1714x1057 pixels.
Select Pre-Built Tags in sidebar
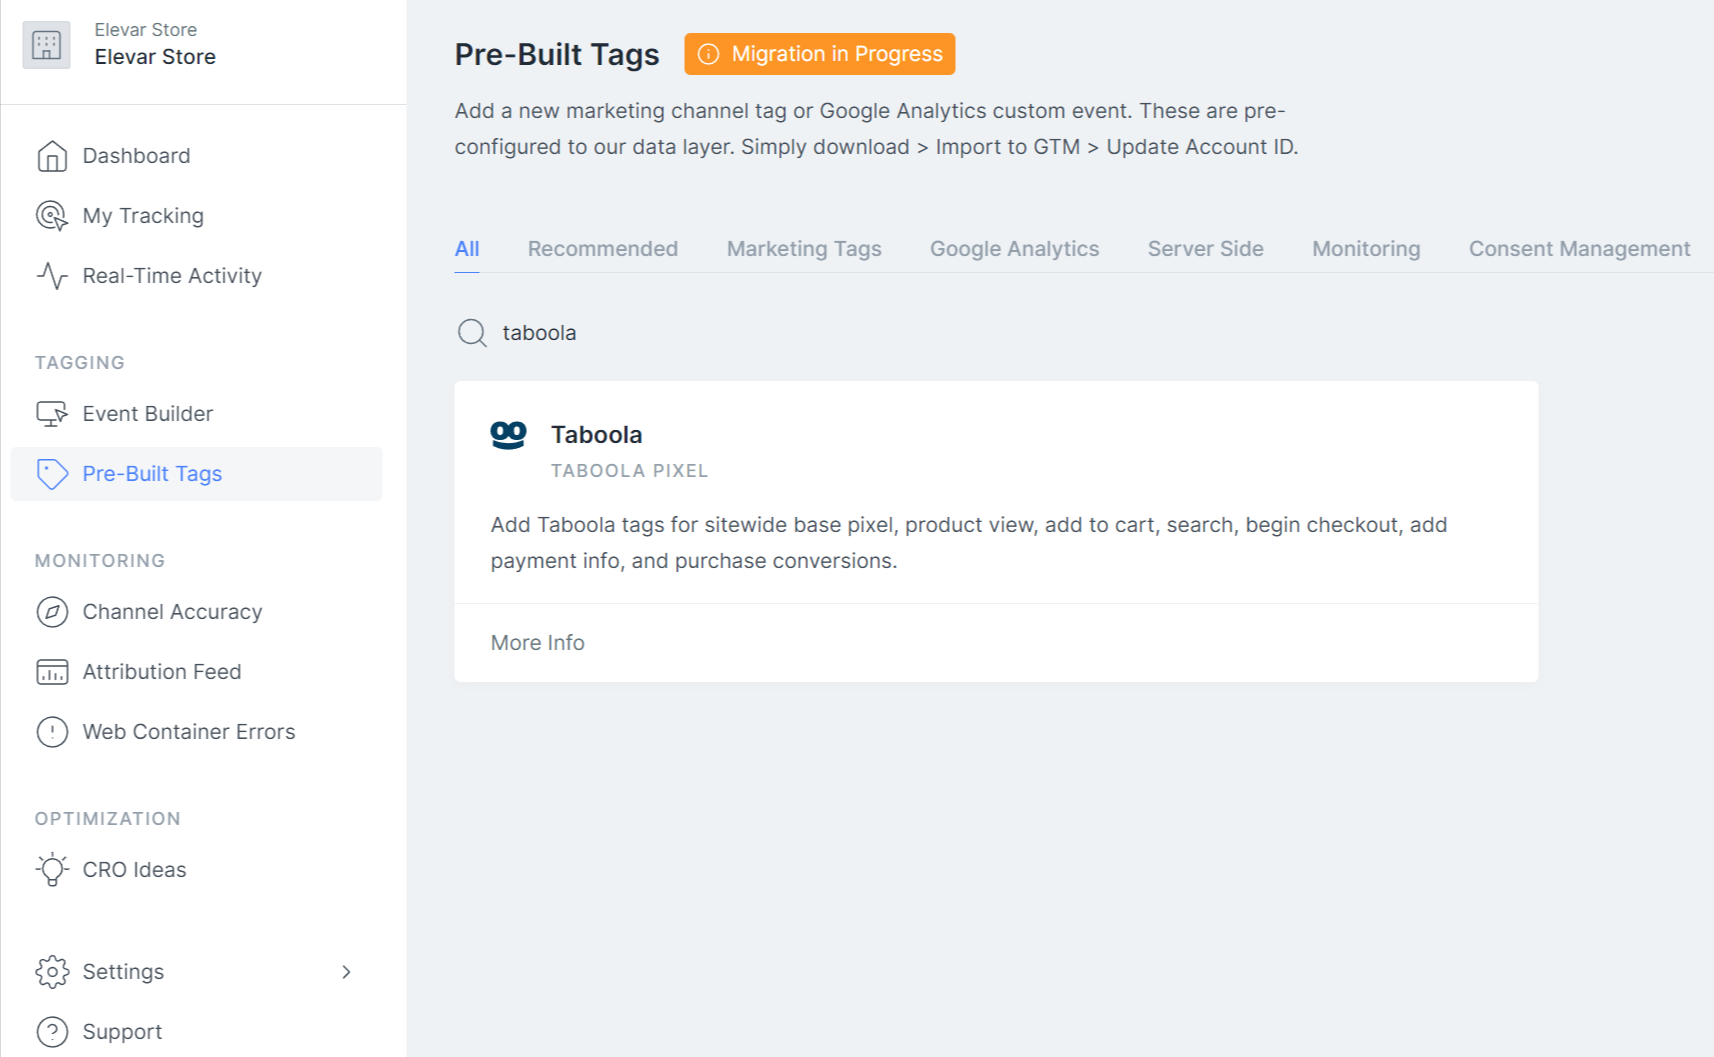point(196,474)
